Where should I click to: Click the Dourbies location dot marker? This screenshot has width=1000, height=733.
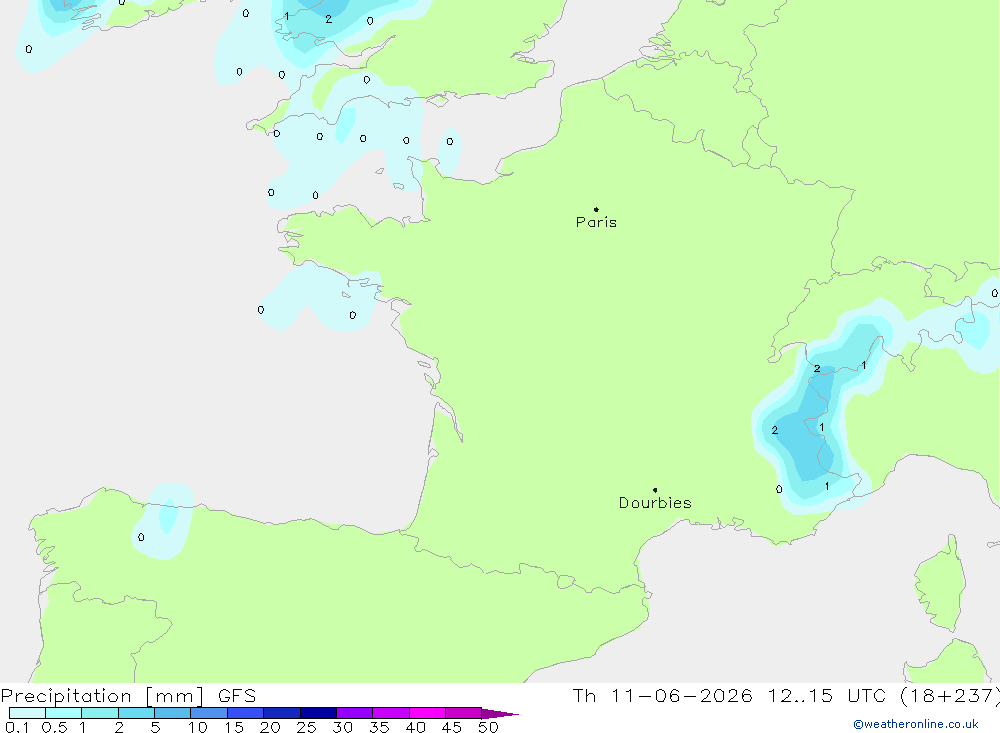pyautogui.click(x=655, y=490)
